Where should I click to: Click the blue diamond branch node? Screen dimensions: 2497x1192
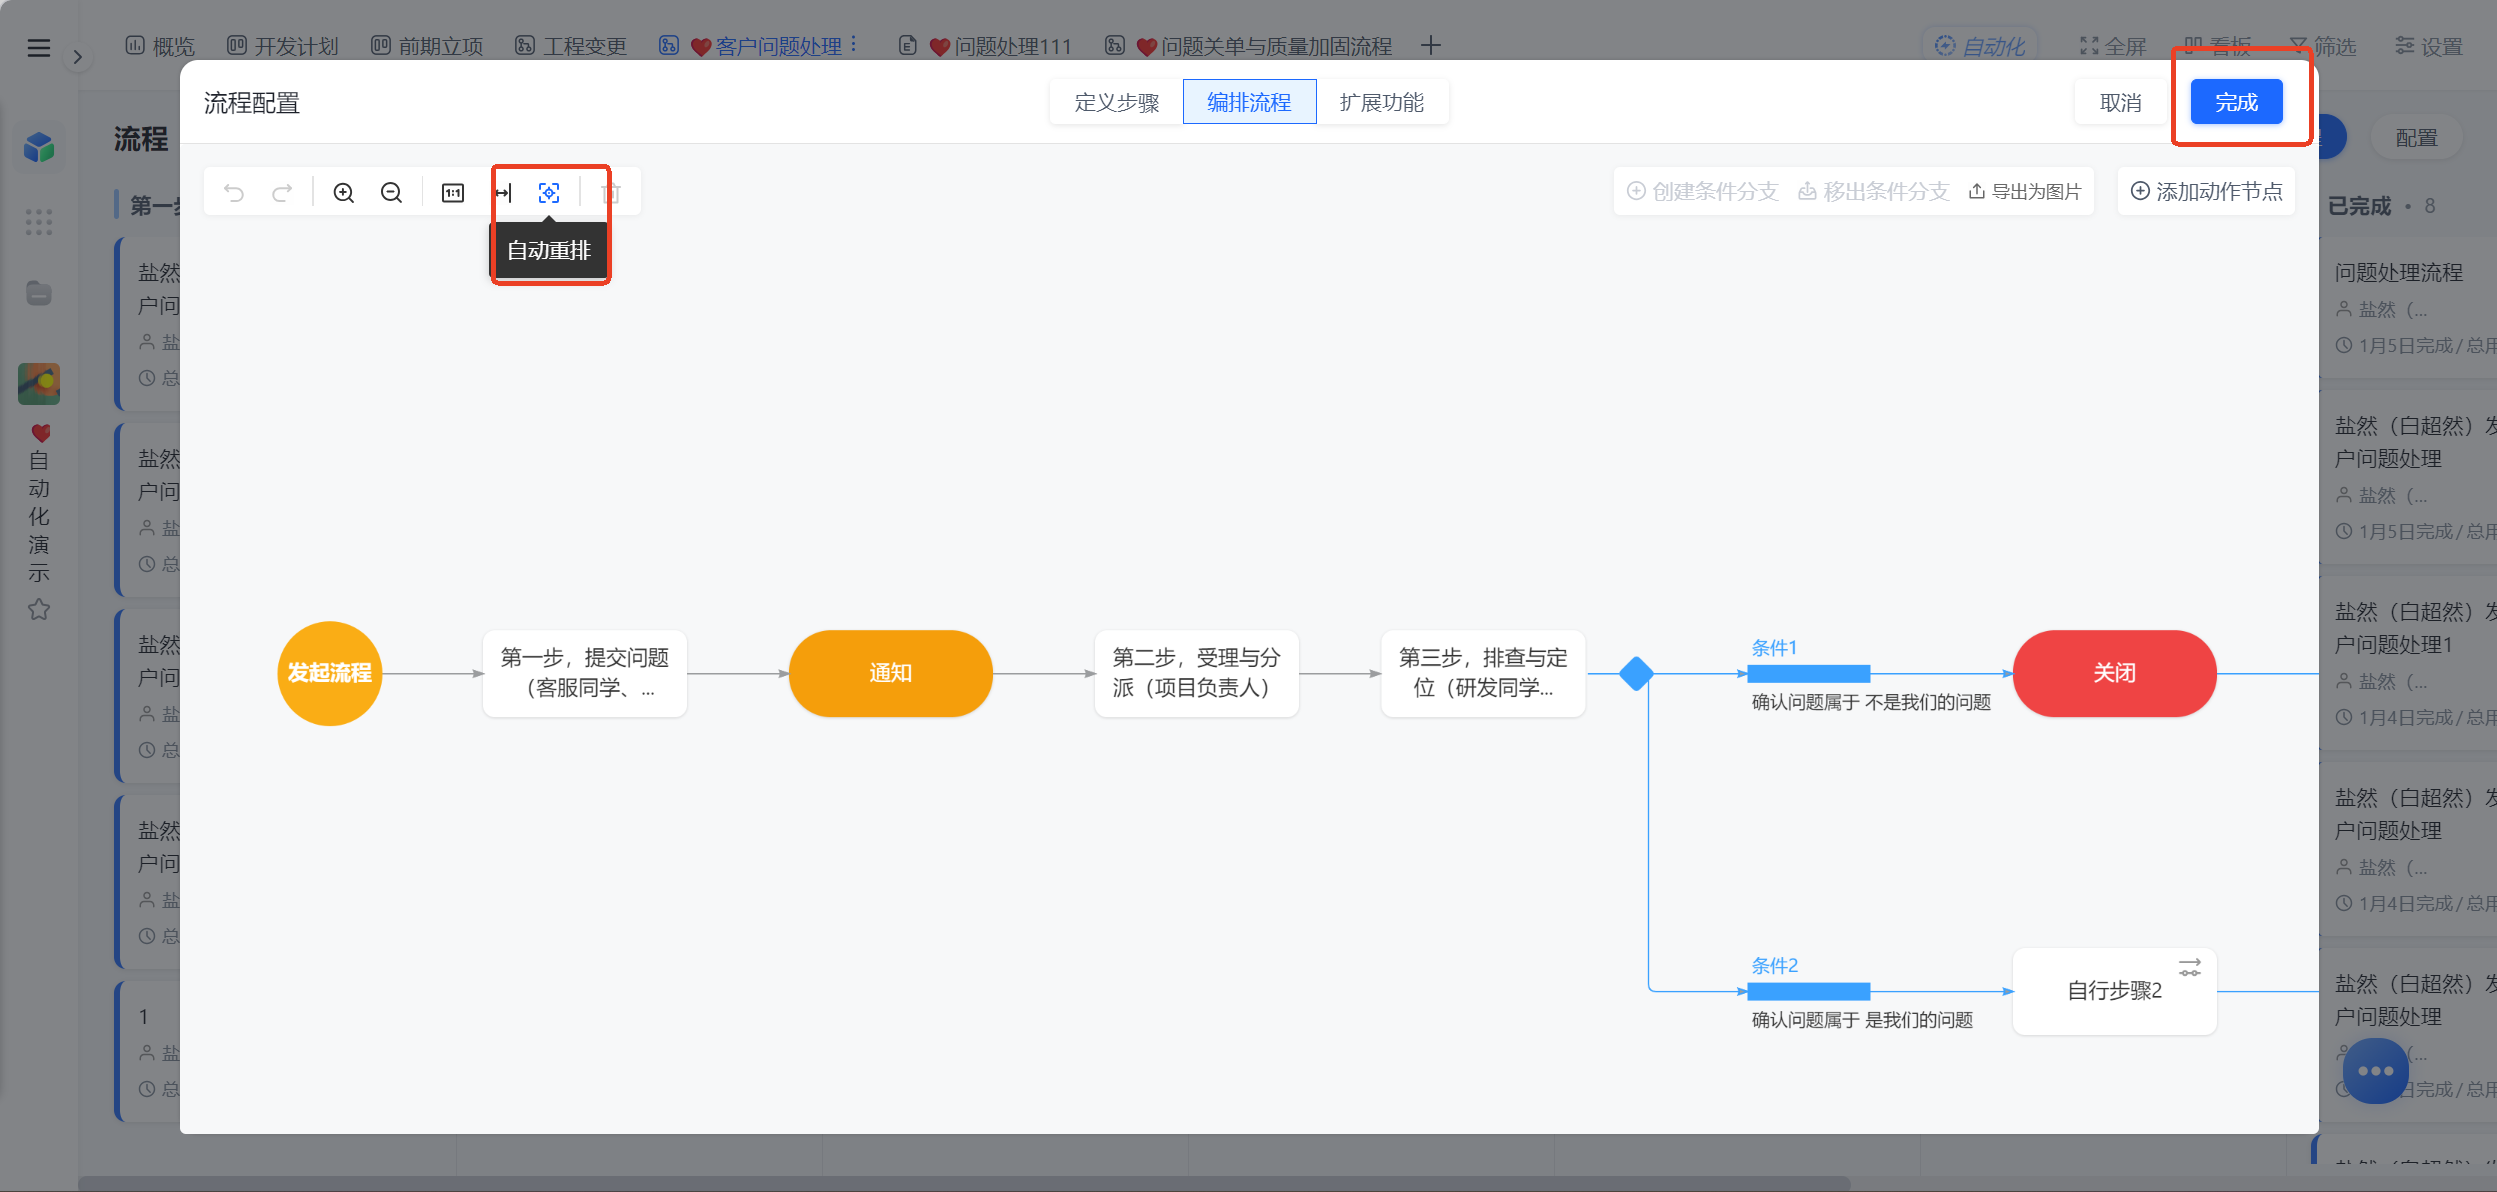pos(1636,673)
